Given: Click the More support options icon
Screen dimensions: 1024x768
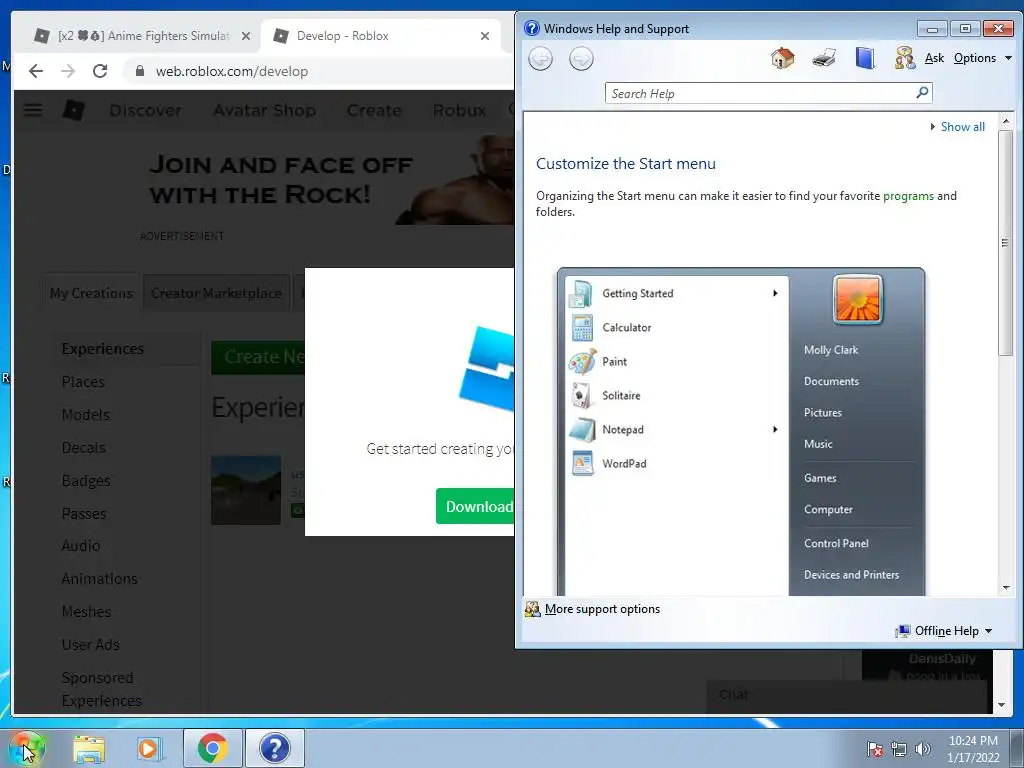Looking at the screenshot, I should coord(532,609).
